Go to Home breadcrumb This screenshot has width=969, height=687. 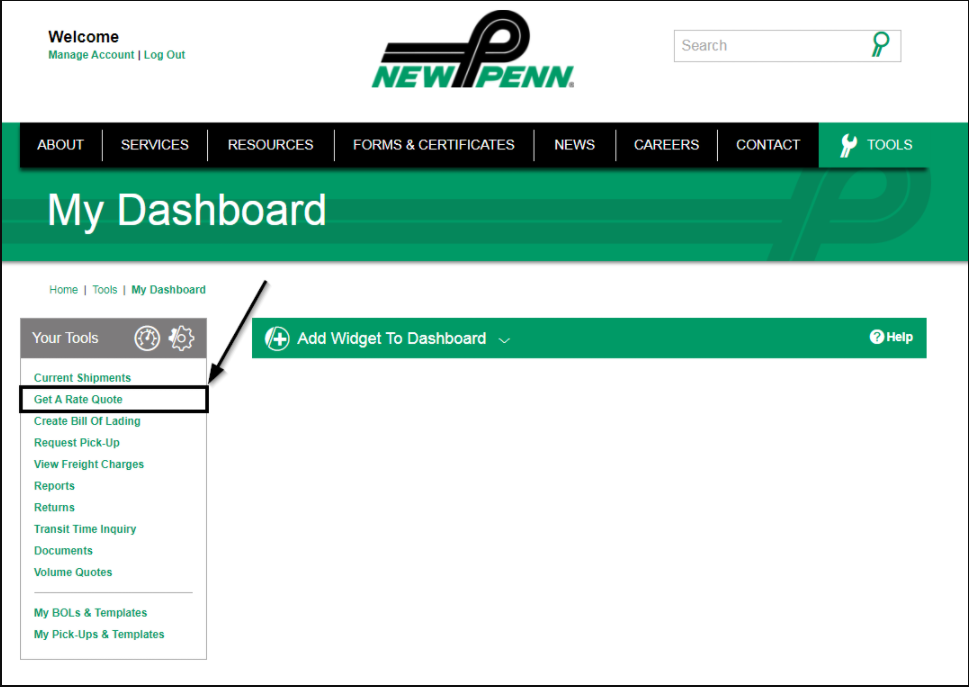pos(64,289)
